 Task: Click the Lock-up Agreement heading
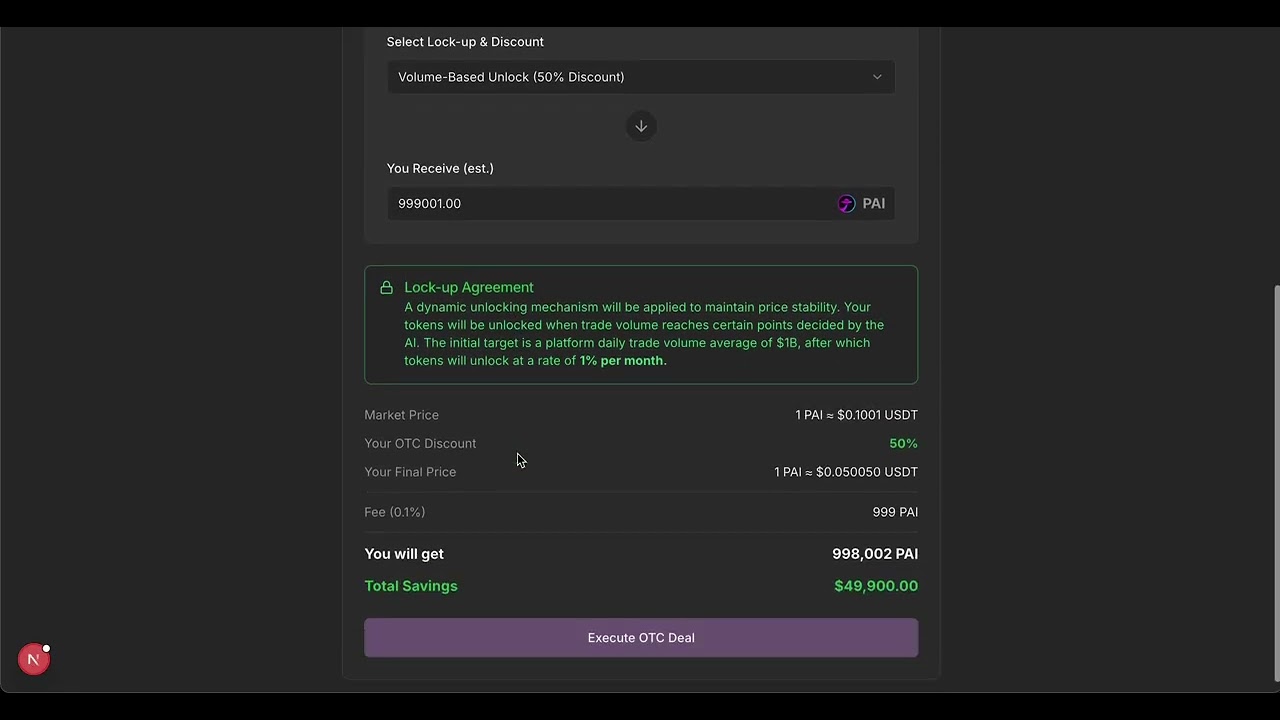click(x=469, y=287)
